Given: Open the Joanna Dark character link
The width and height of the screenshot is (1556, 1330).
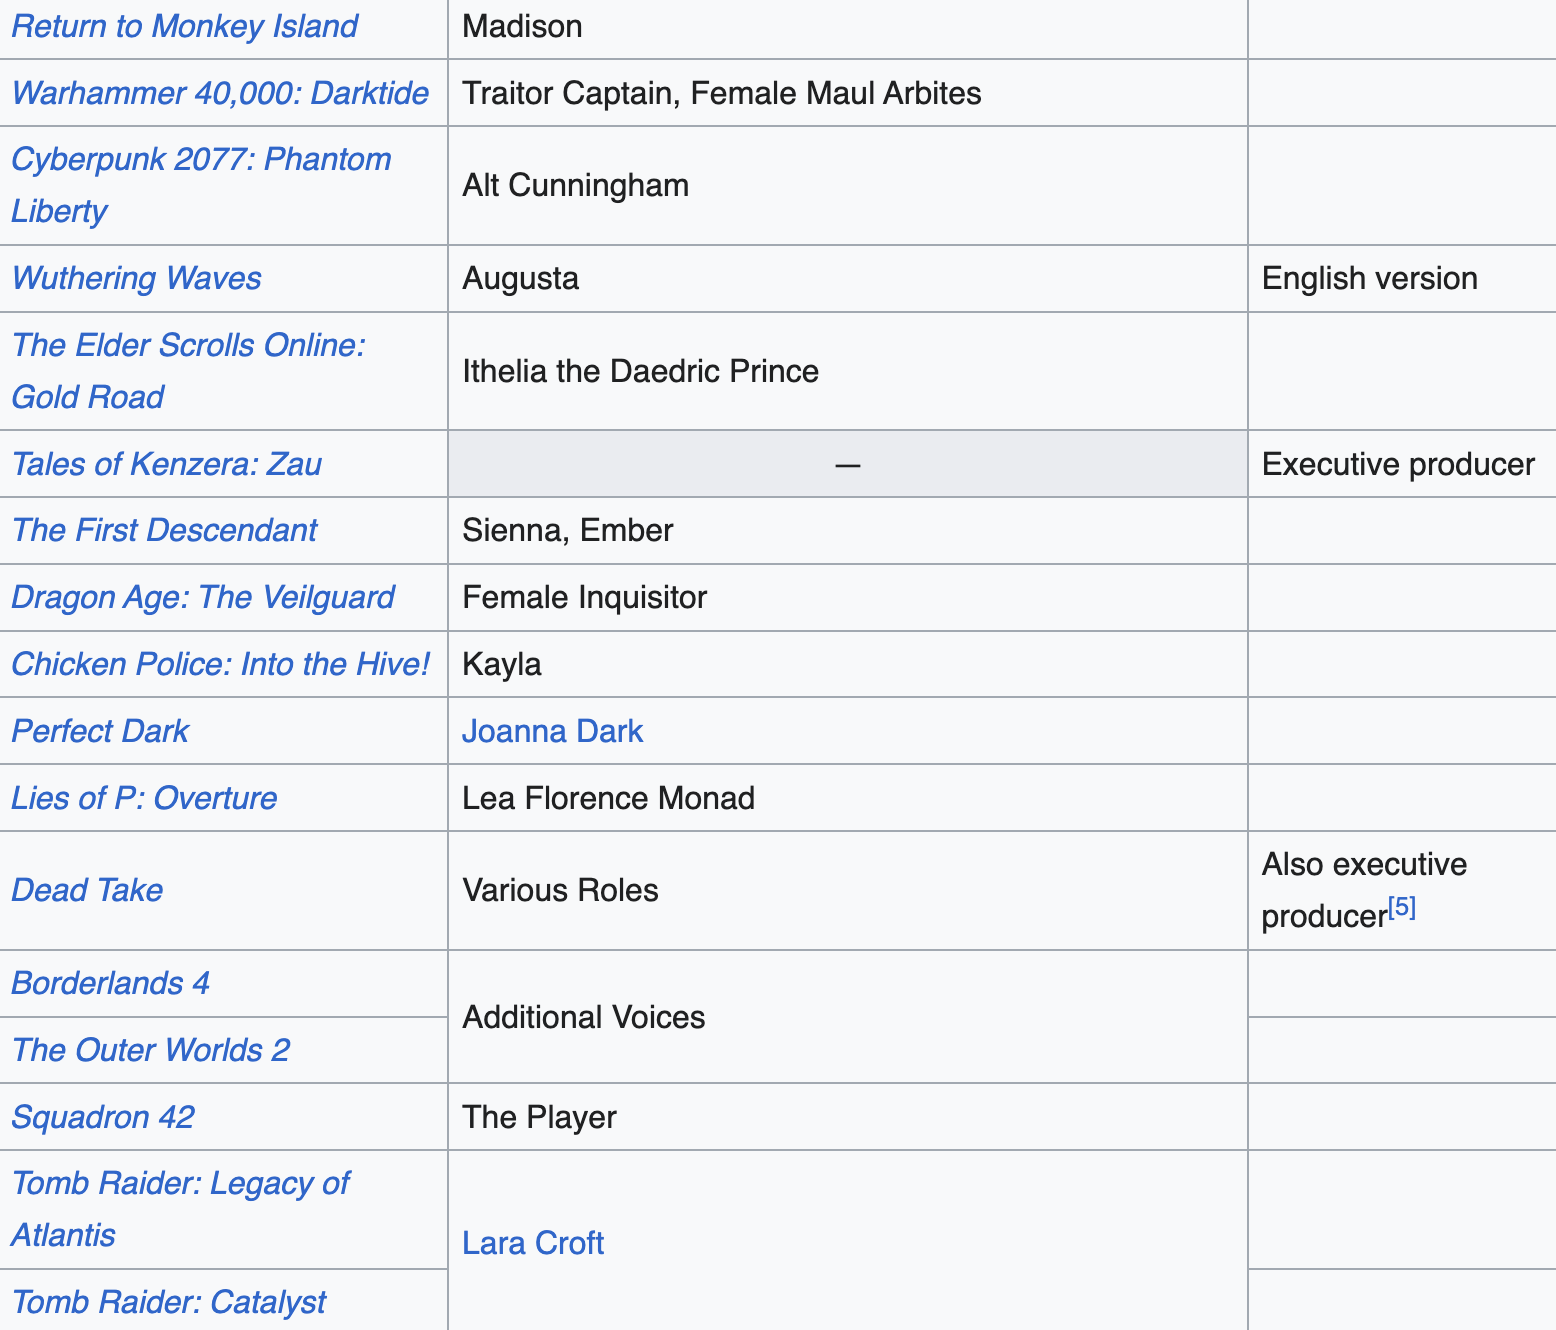Looking at the screenshot, I should 552,731.
